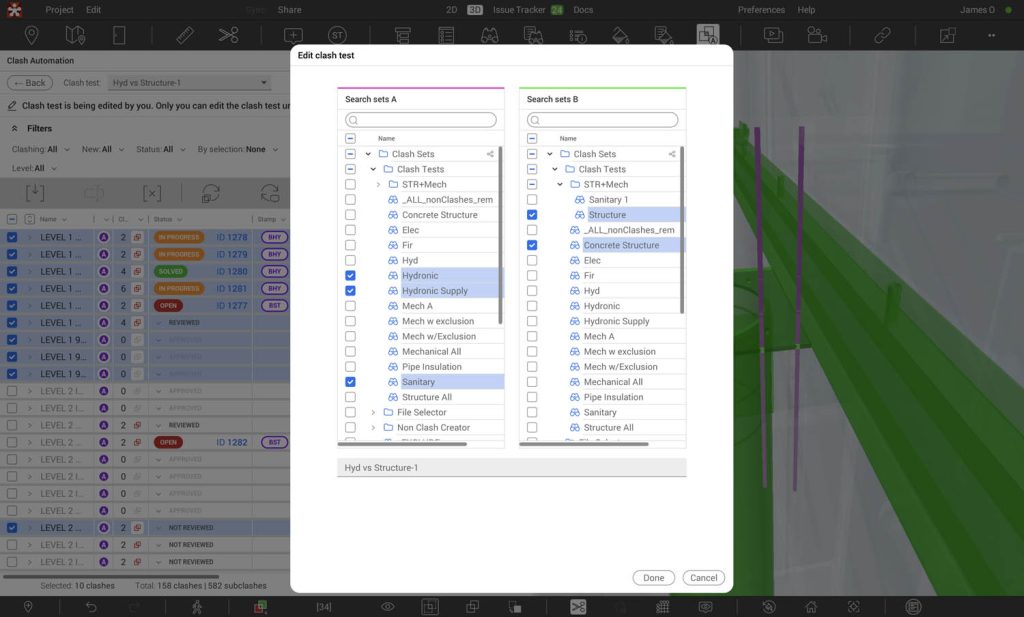Expand Non Clash Creator folder in sets A

pyautogui.click(x=373, y=427)
